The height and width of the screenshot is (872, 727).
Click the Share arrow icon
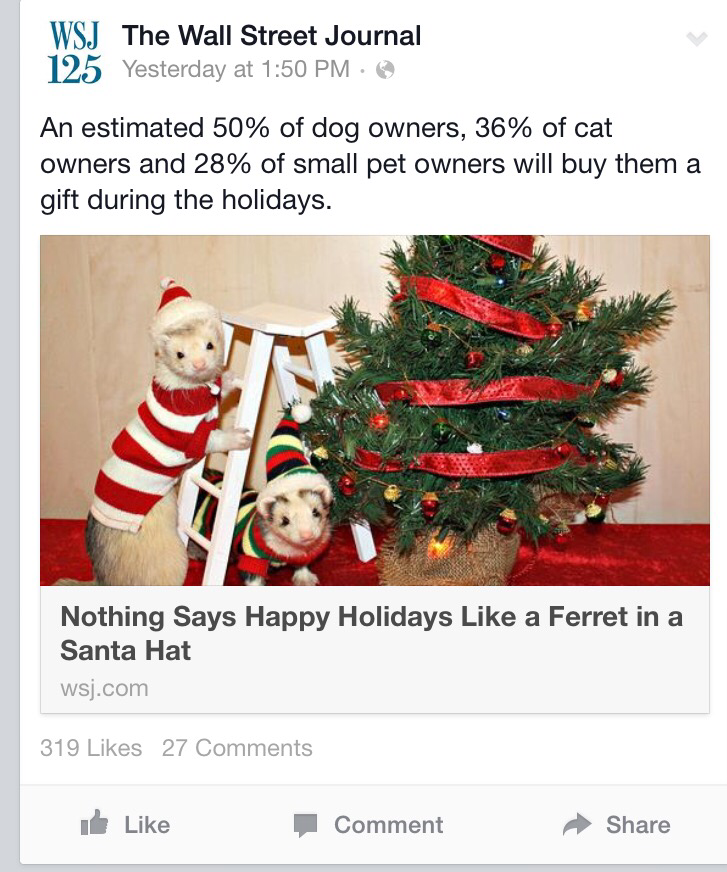pyautogui.click(x=577, y=824)
